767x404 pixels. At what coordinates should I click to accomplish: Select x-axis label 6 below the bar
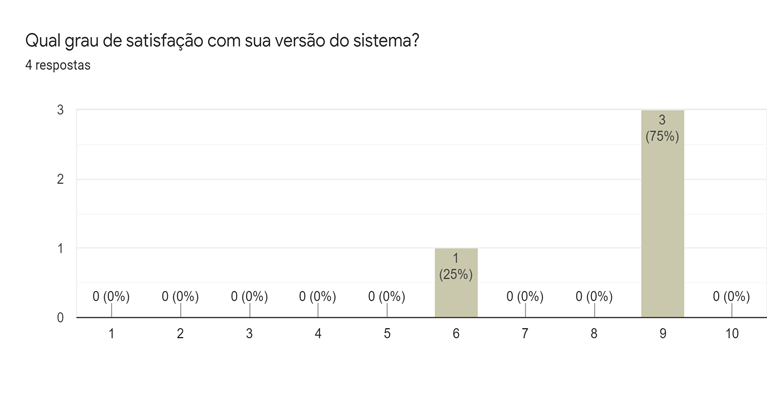click(x=456, y=334)
